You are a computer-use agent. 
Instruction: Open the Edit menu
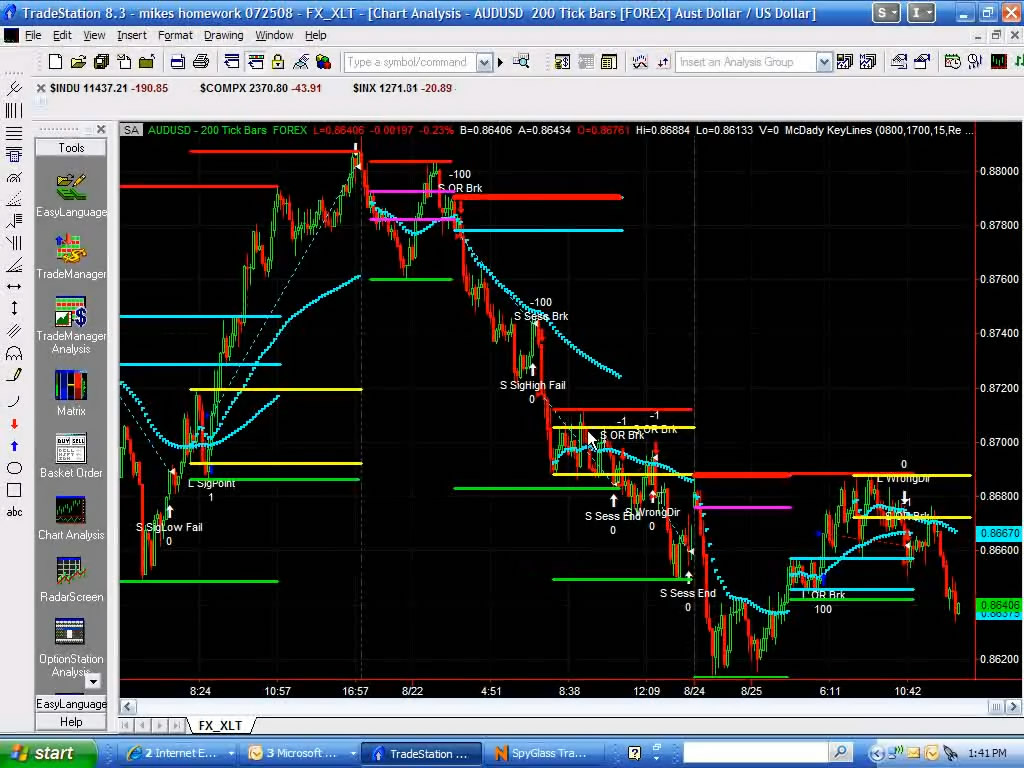(x=62, y=35)
